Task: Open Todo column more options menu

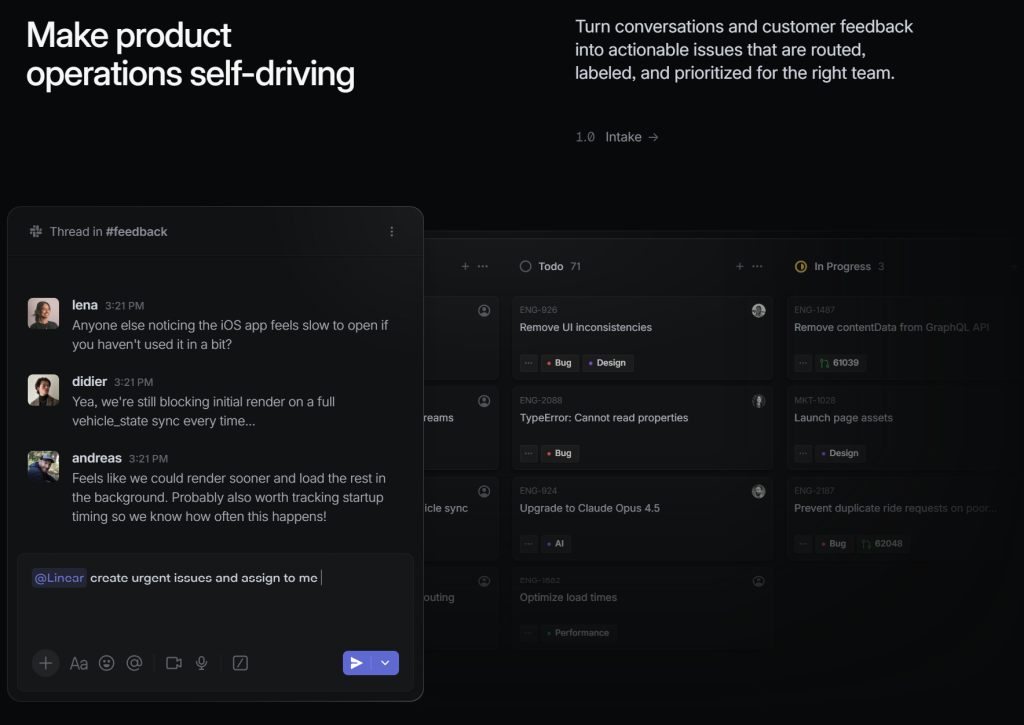Action: tap(758, 266)
